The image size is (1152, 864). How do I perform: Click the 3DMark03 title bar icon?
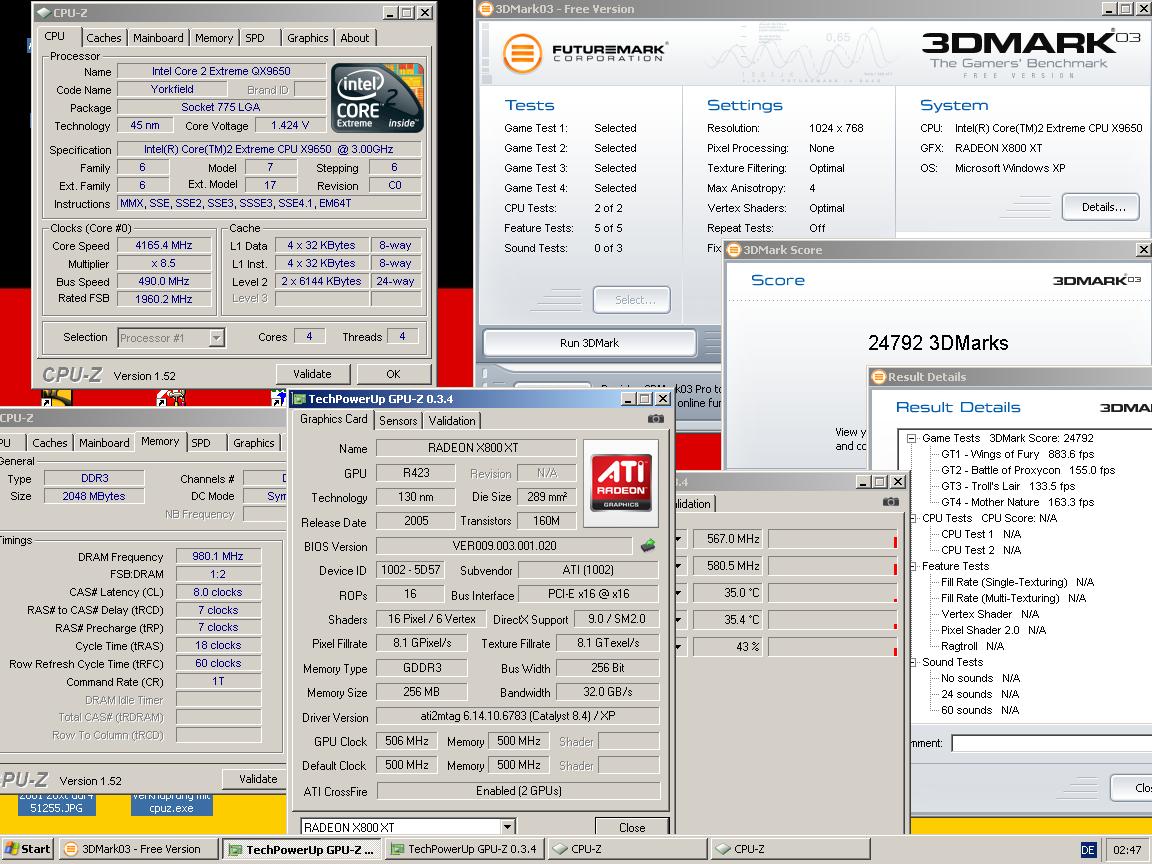(485, 9)
